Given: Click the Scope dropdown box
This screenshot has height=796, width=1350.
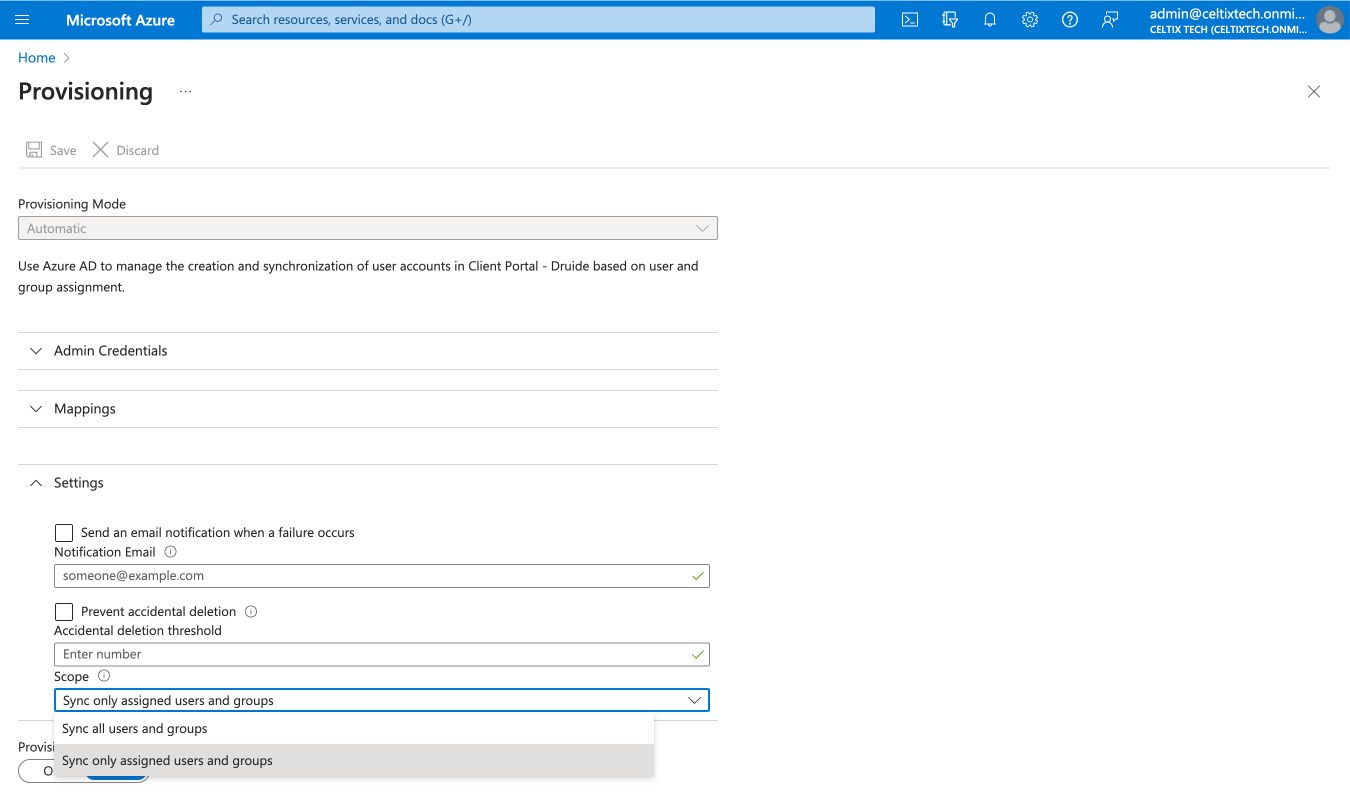Looking at the screenshot, I should coord(382,700).
